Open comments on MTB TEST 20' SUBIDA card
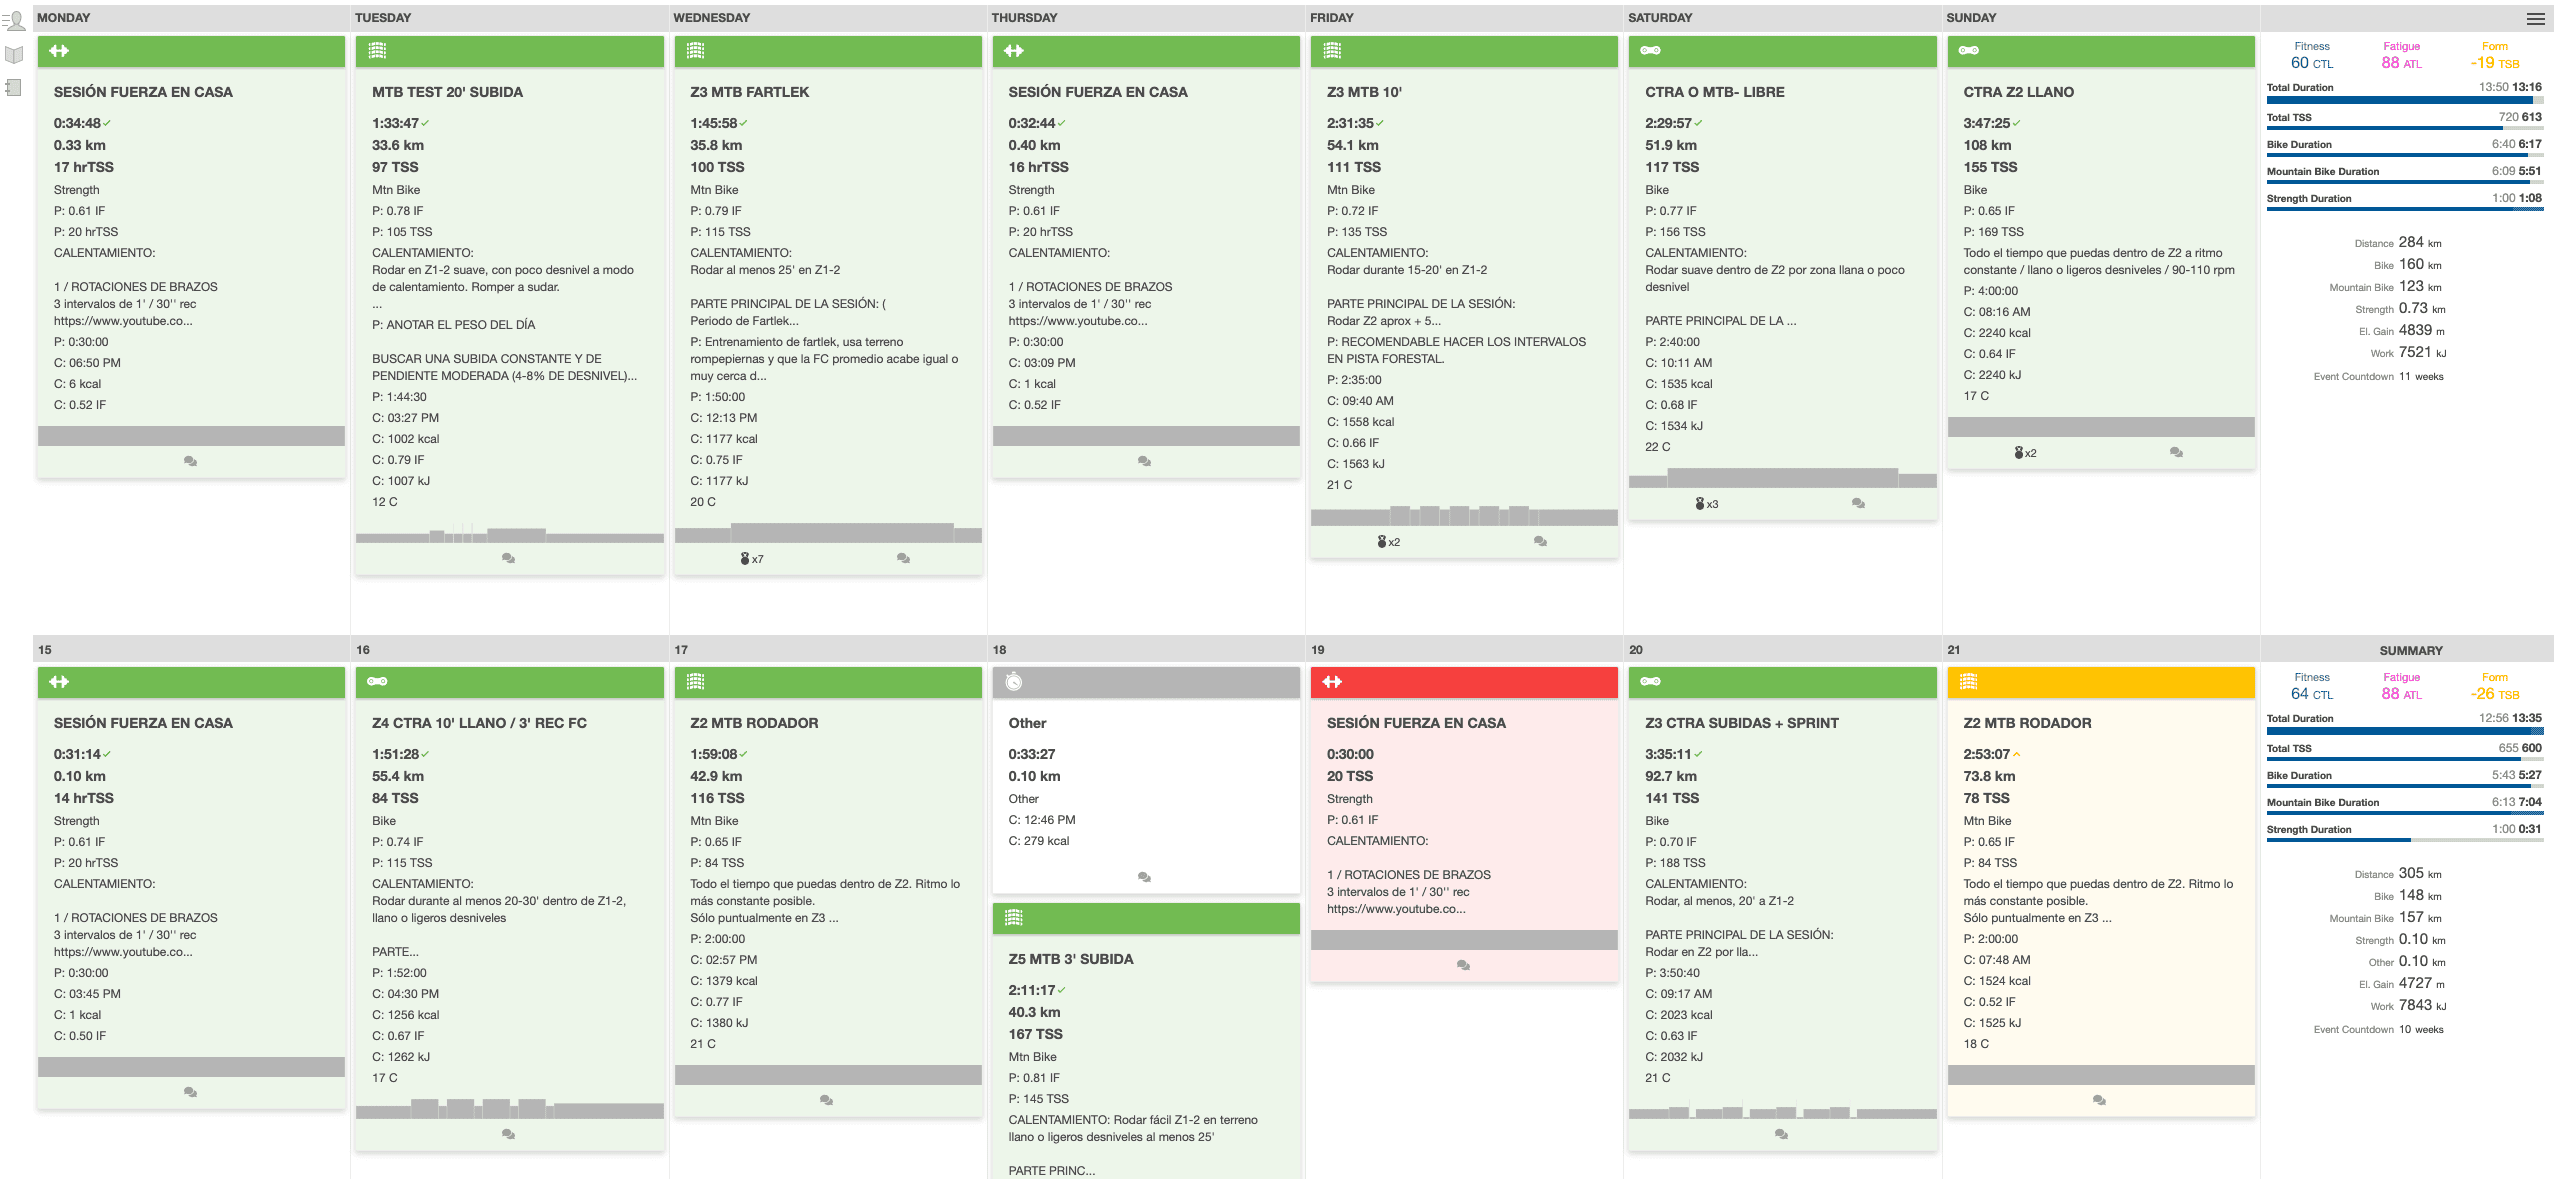The height and width of the screenshot is (1179, 2554). [x=508, y=558]
